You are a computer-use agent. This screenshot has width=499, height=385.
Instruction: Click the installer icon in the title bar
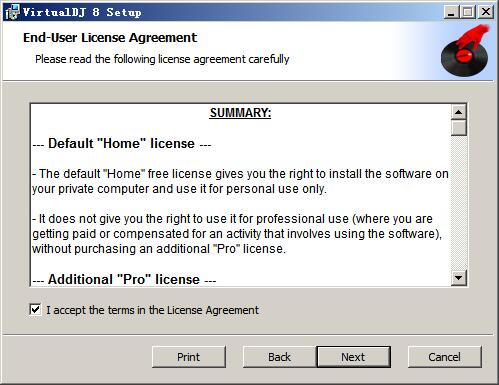(12, 12)
